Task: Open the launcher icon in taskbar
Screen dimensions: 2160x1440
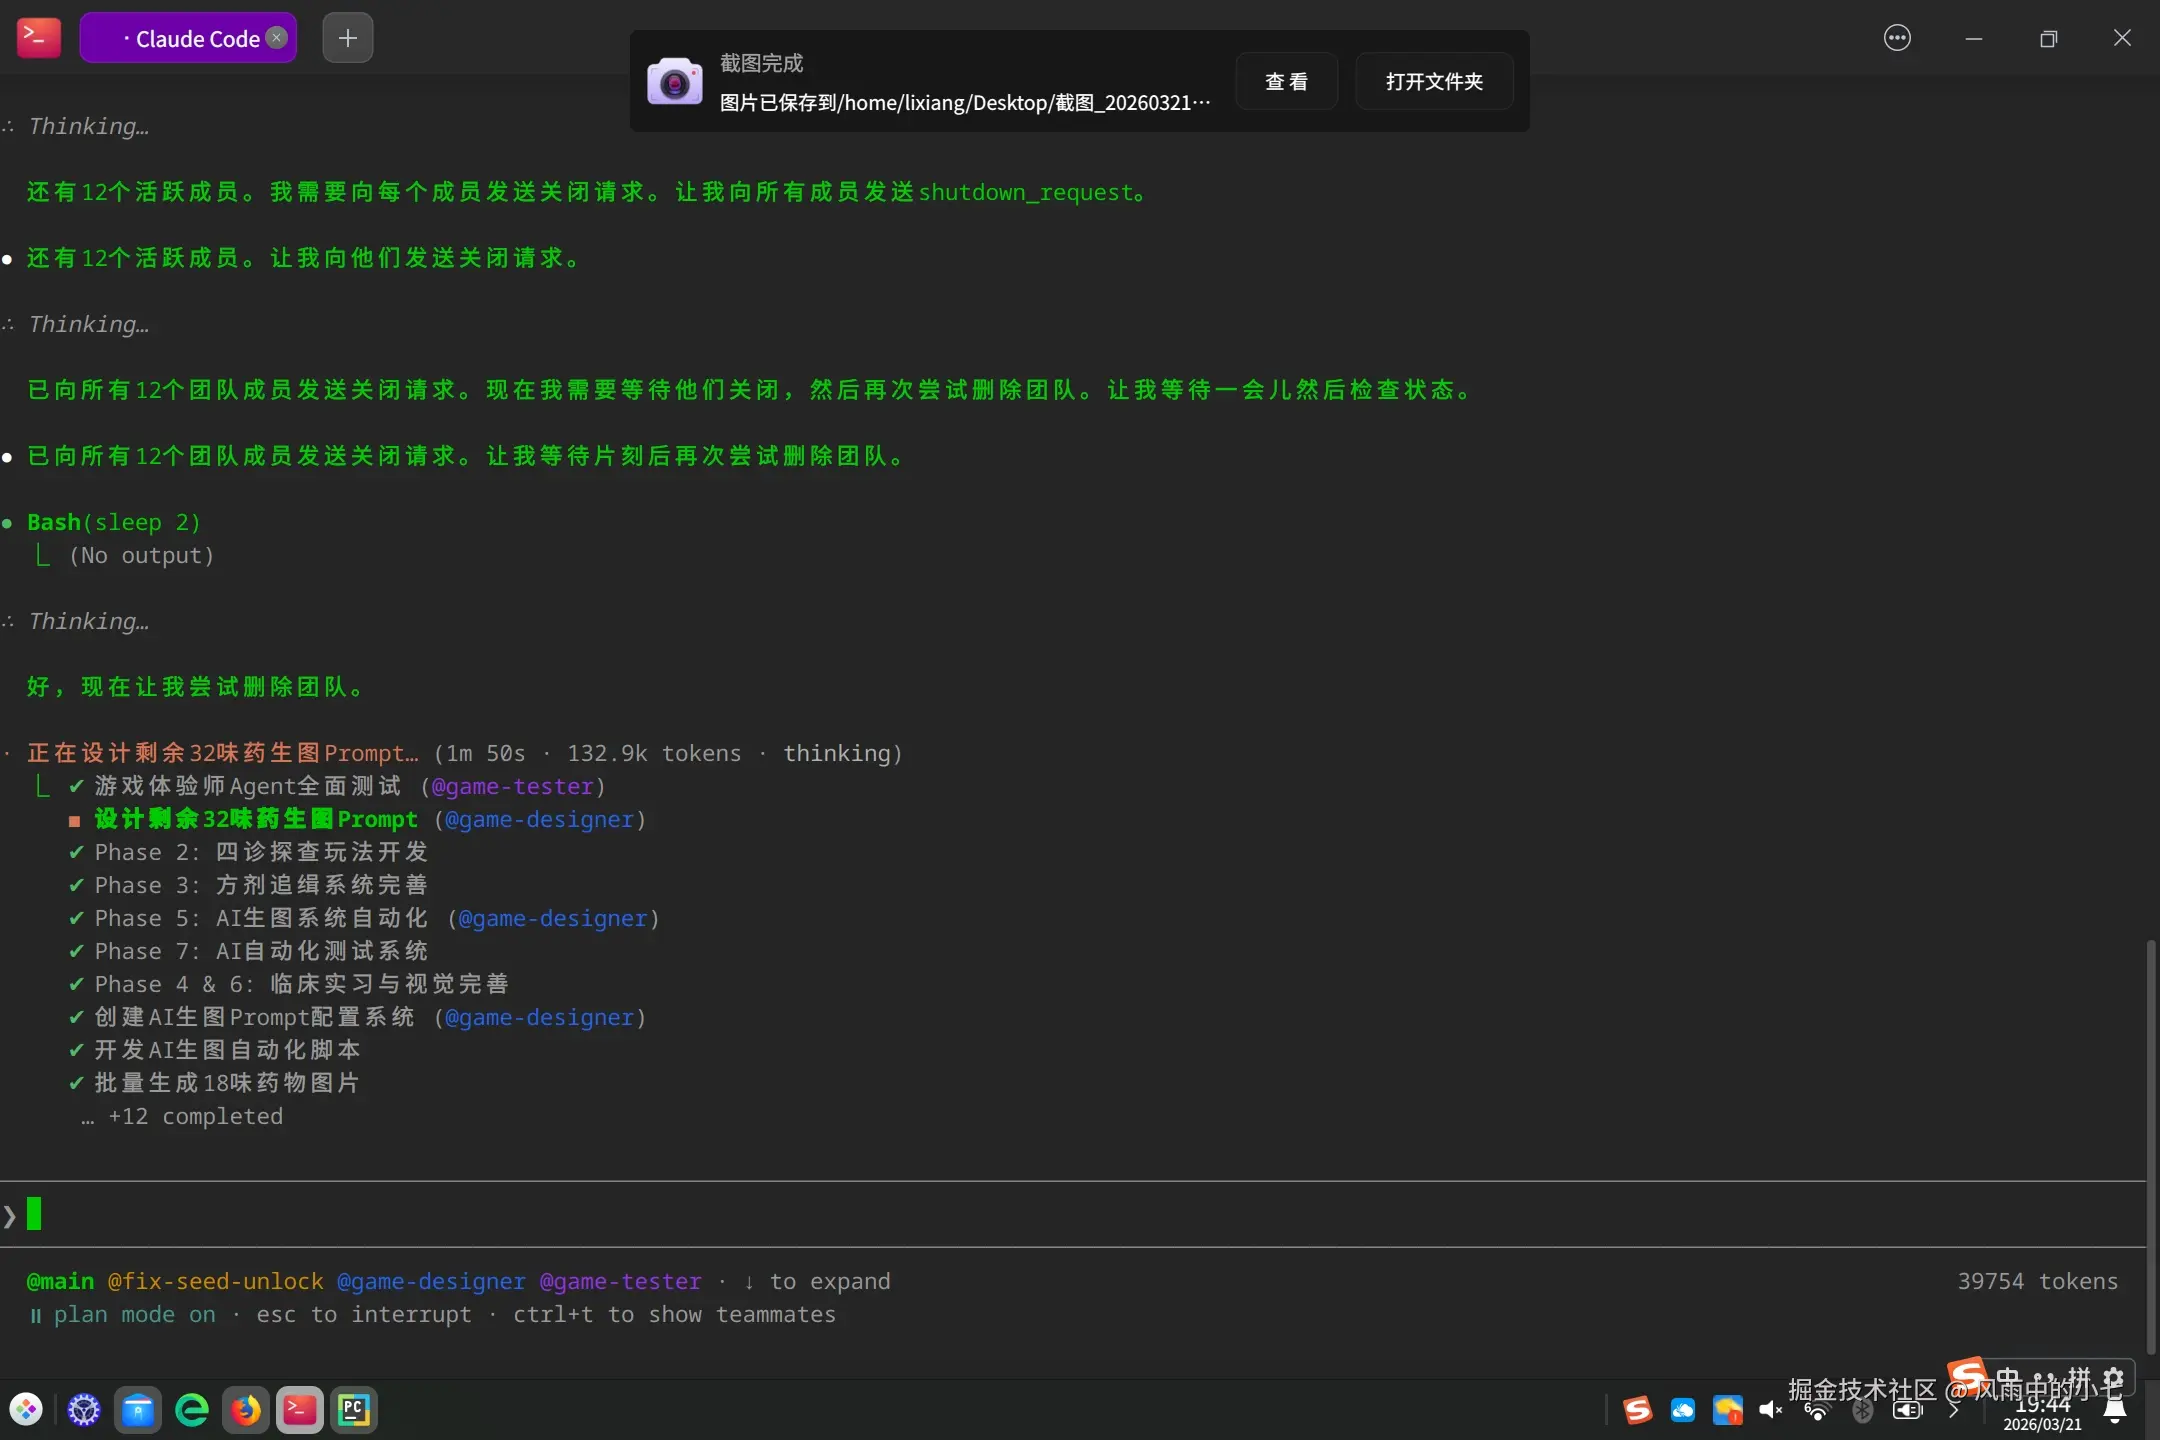Action: [x=27, y=1410]
